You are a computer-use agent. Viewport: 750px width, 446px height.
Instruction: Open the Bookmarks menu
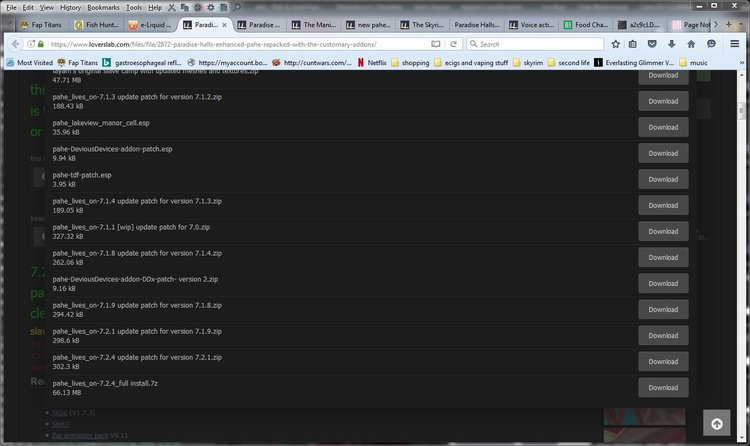(x=103, y=7)
